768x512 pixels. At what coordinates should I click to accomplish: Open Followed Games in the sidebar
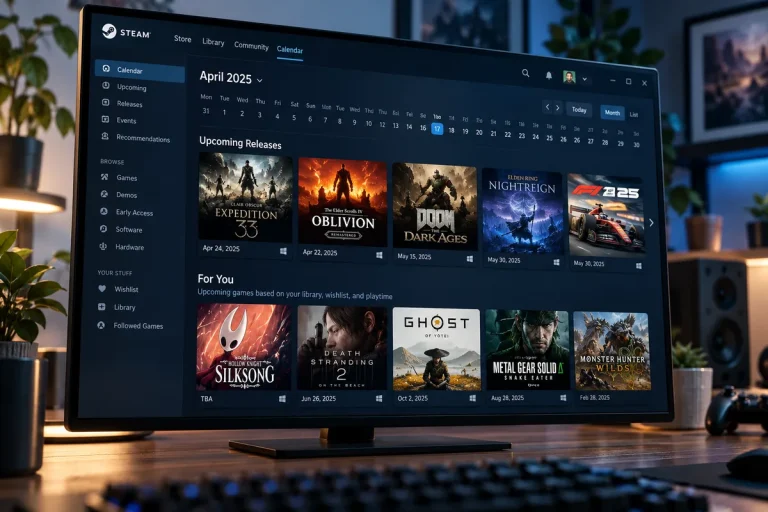(138, 326)
